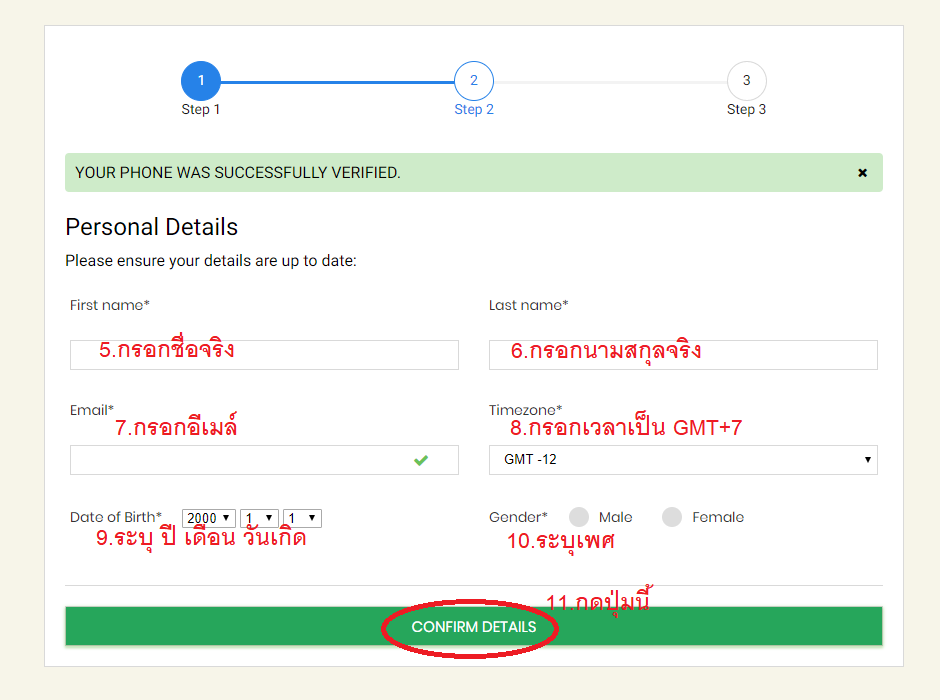Click the Personal Details heading

pyautogui.click(x=152, y=227)
